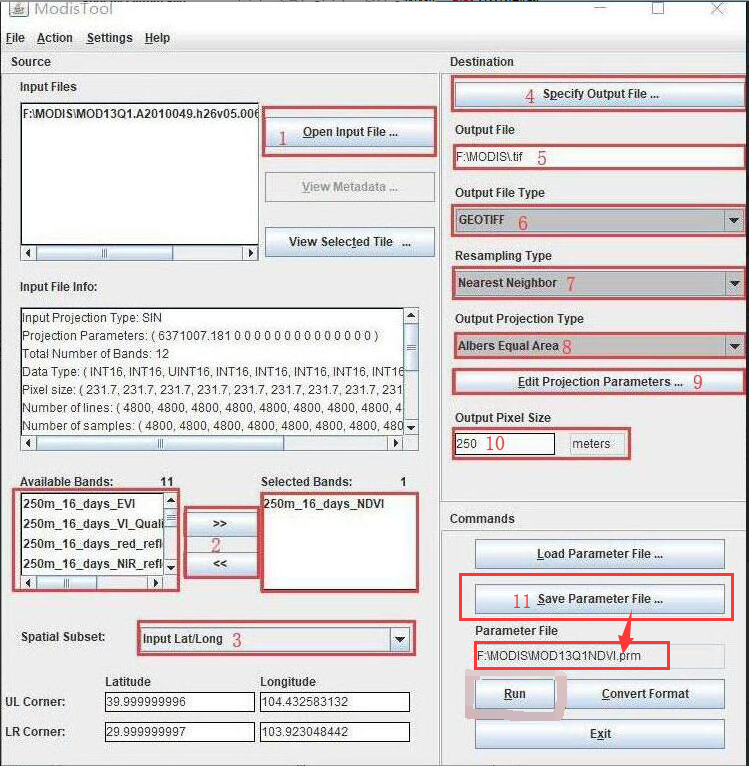Click Save Parameter File button

pyautogui.click(x=599, y=599)
